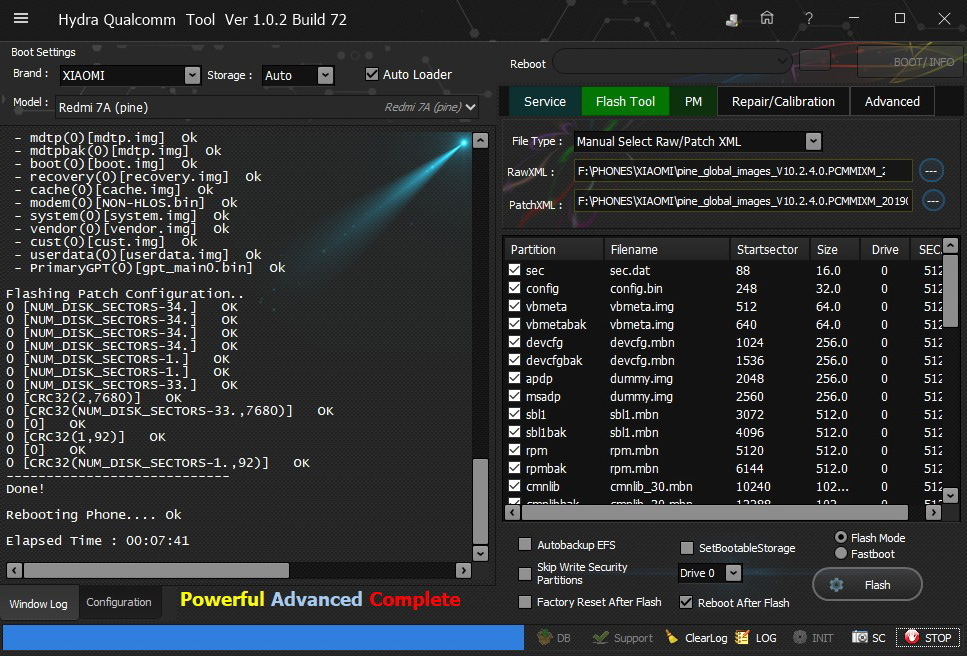
Task: Click the log vertical scrollbar thumb
Action: coord(480,500)
